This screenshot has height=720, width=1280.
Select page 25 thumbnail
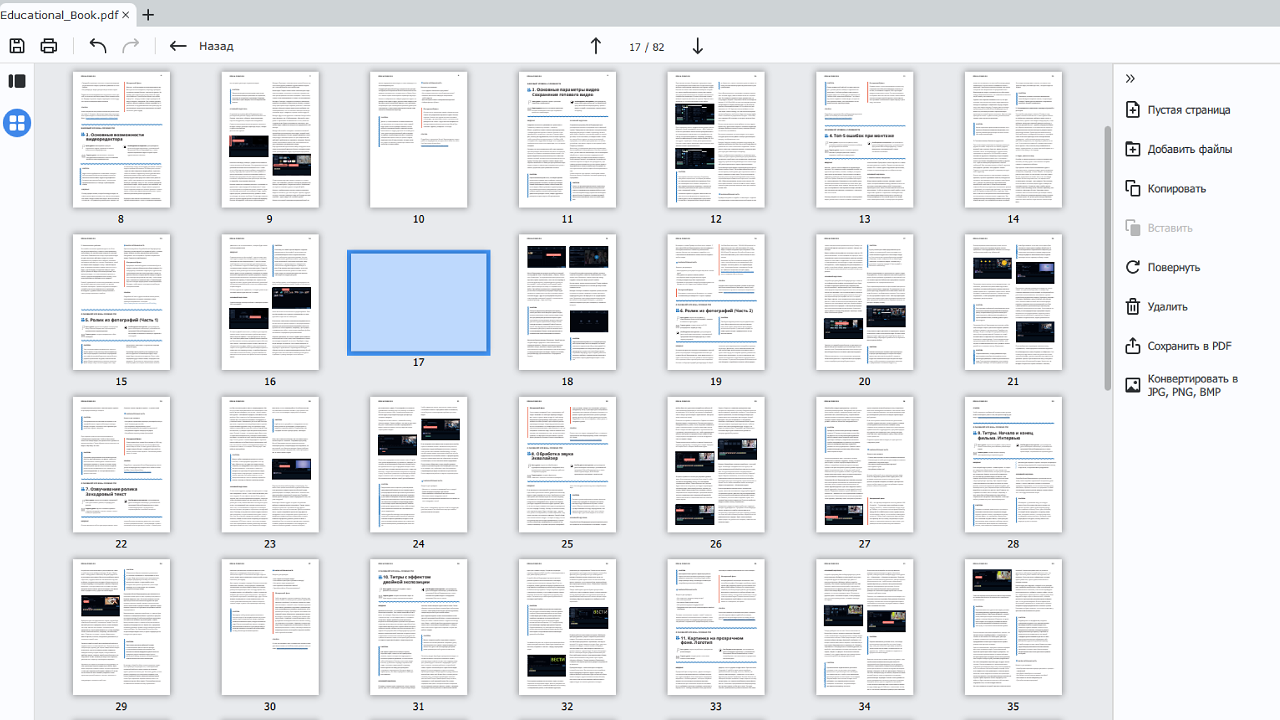[567, 464]
